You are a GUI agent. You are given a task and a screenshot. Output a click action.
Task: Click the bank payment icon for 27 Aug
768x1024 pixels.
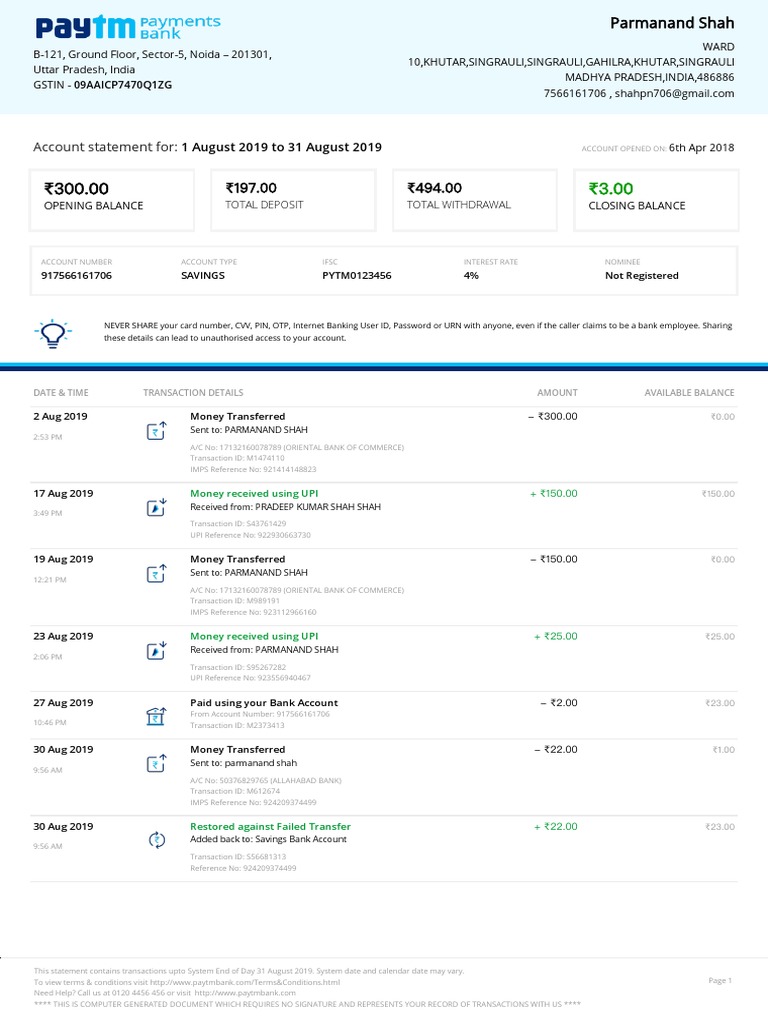point(156,716)
